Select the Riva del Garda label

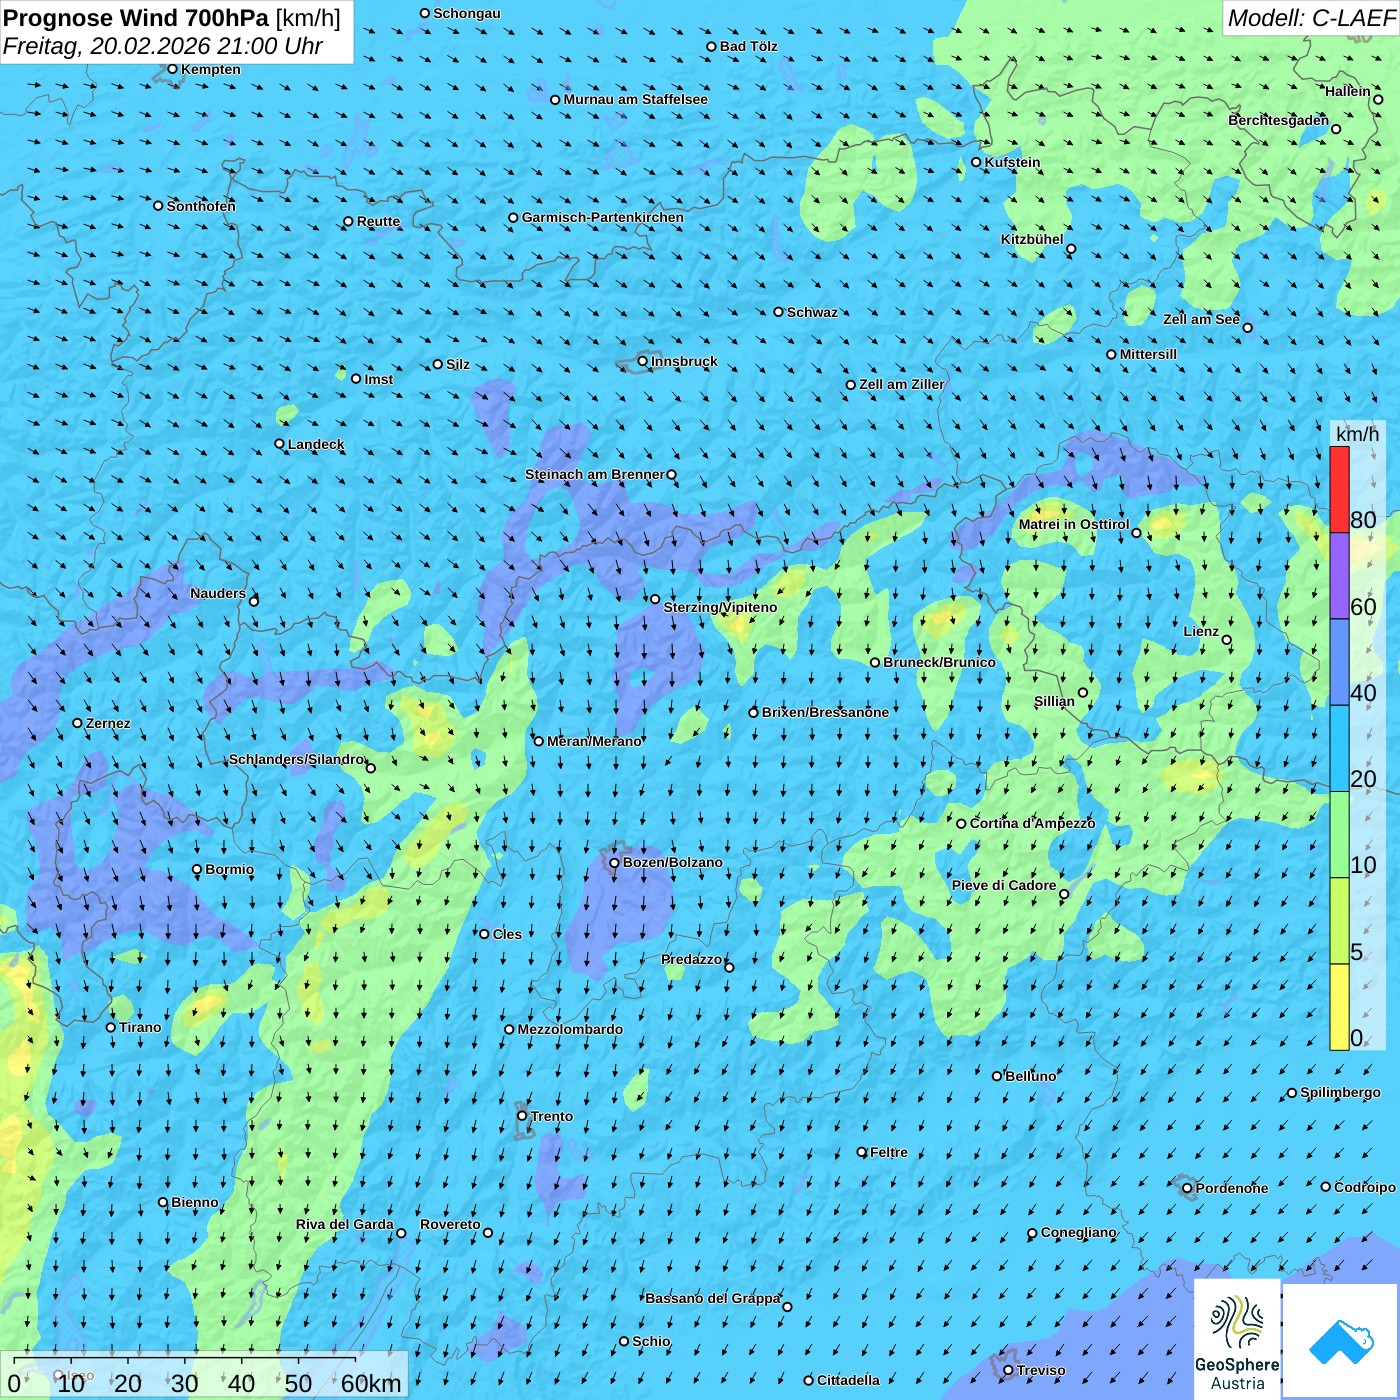[345, 1224]
